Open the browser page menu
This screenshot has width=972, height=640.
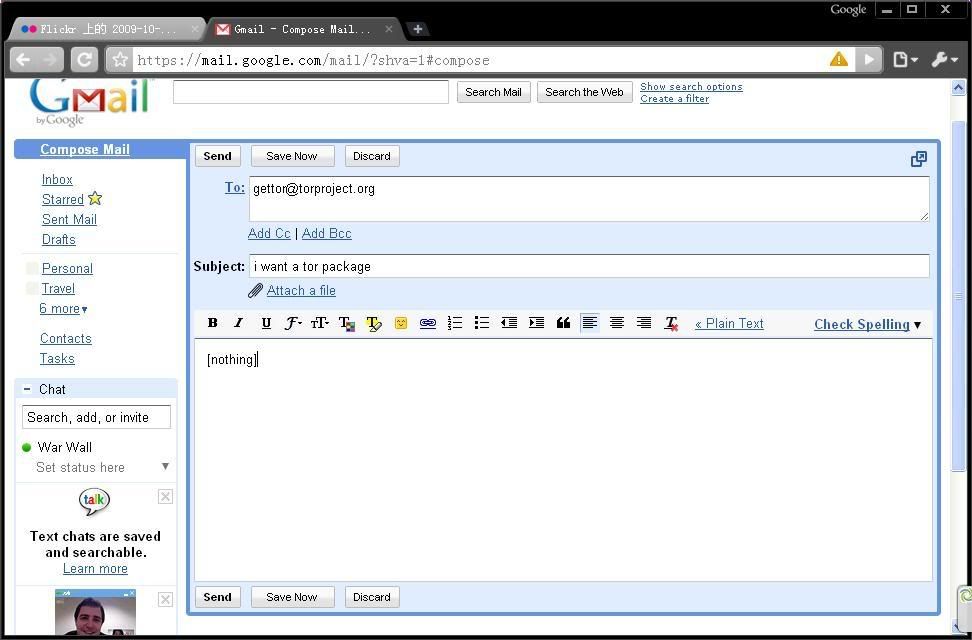coord(905,60)
